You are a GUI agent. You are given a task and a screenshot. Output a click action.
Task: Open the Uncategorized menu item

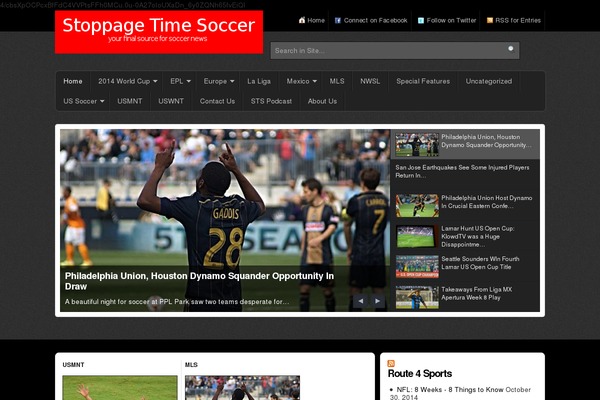(x=489, y=81)
